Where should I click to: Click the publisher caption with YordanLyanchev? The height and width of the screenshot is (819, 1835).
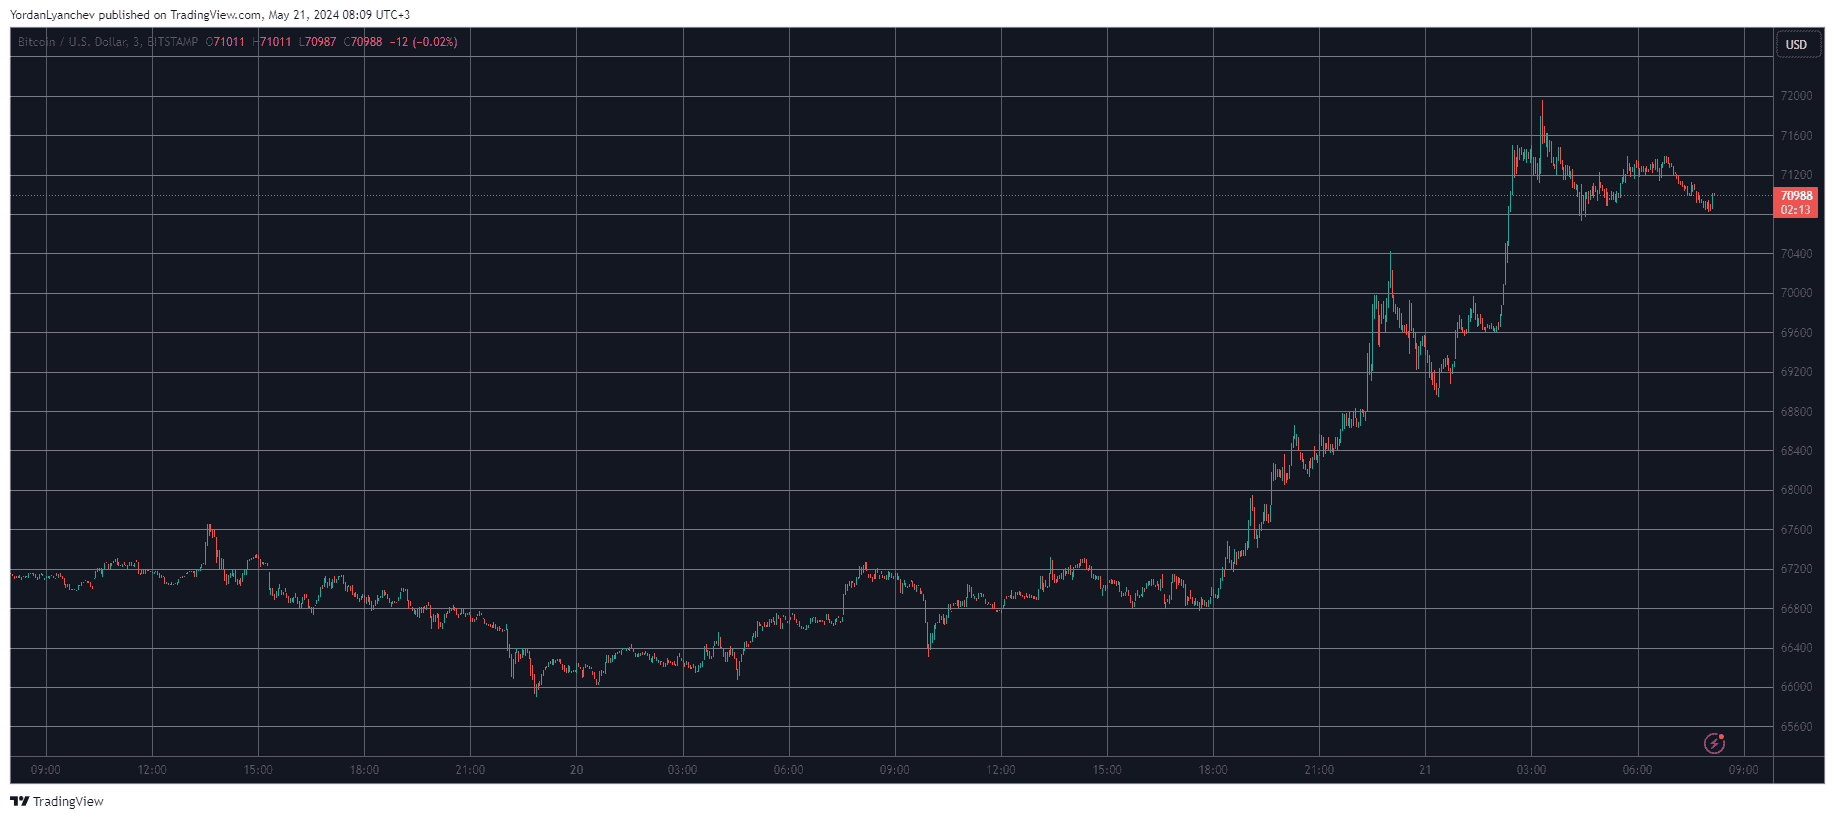tap(210, 15)
